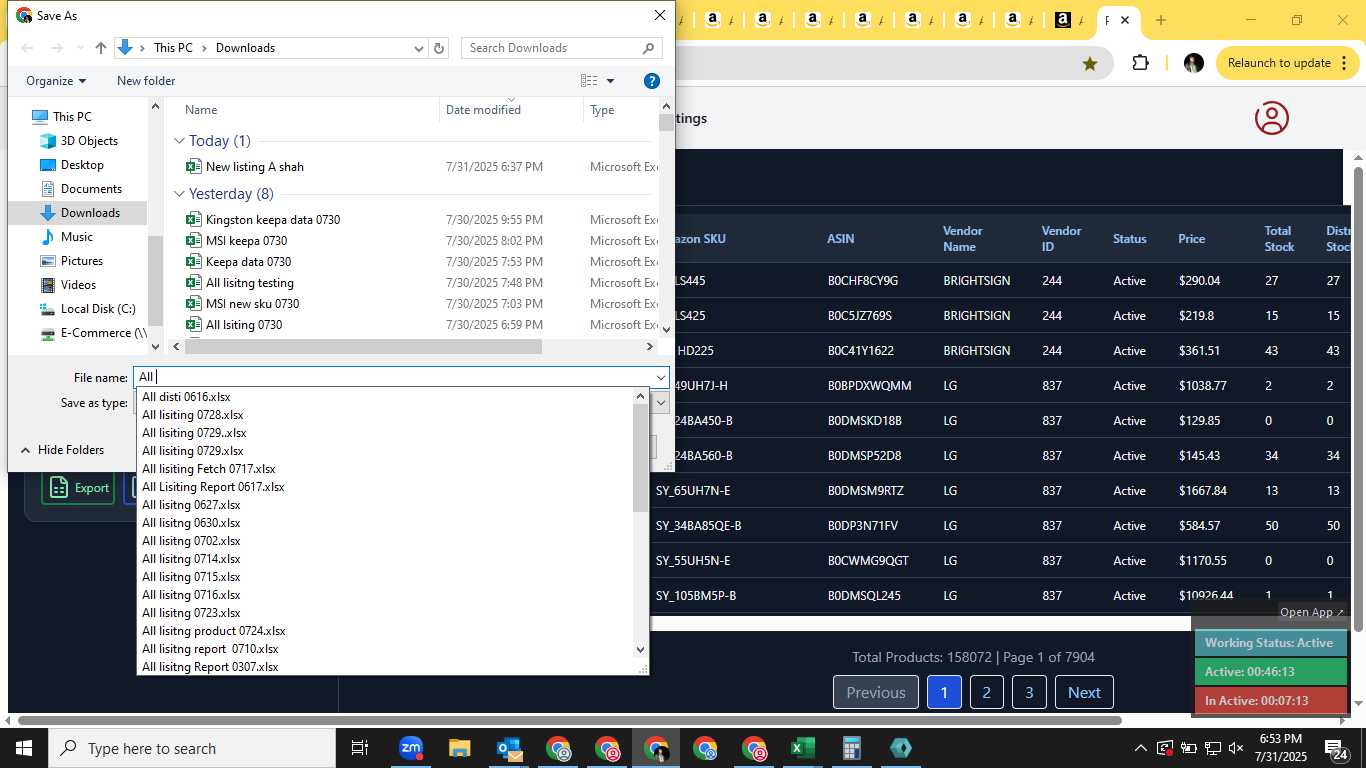Open Chrome three-dot menu
Screen dimensions: 1366x768
click(1344, 63)
